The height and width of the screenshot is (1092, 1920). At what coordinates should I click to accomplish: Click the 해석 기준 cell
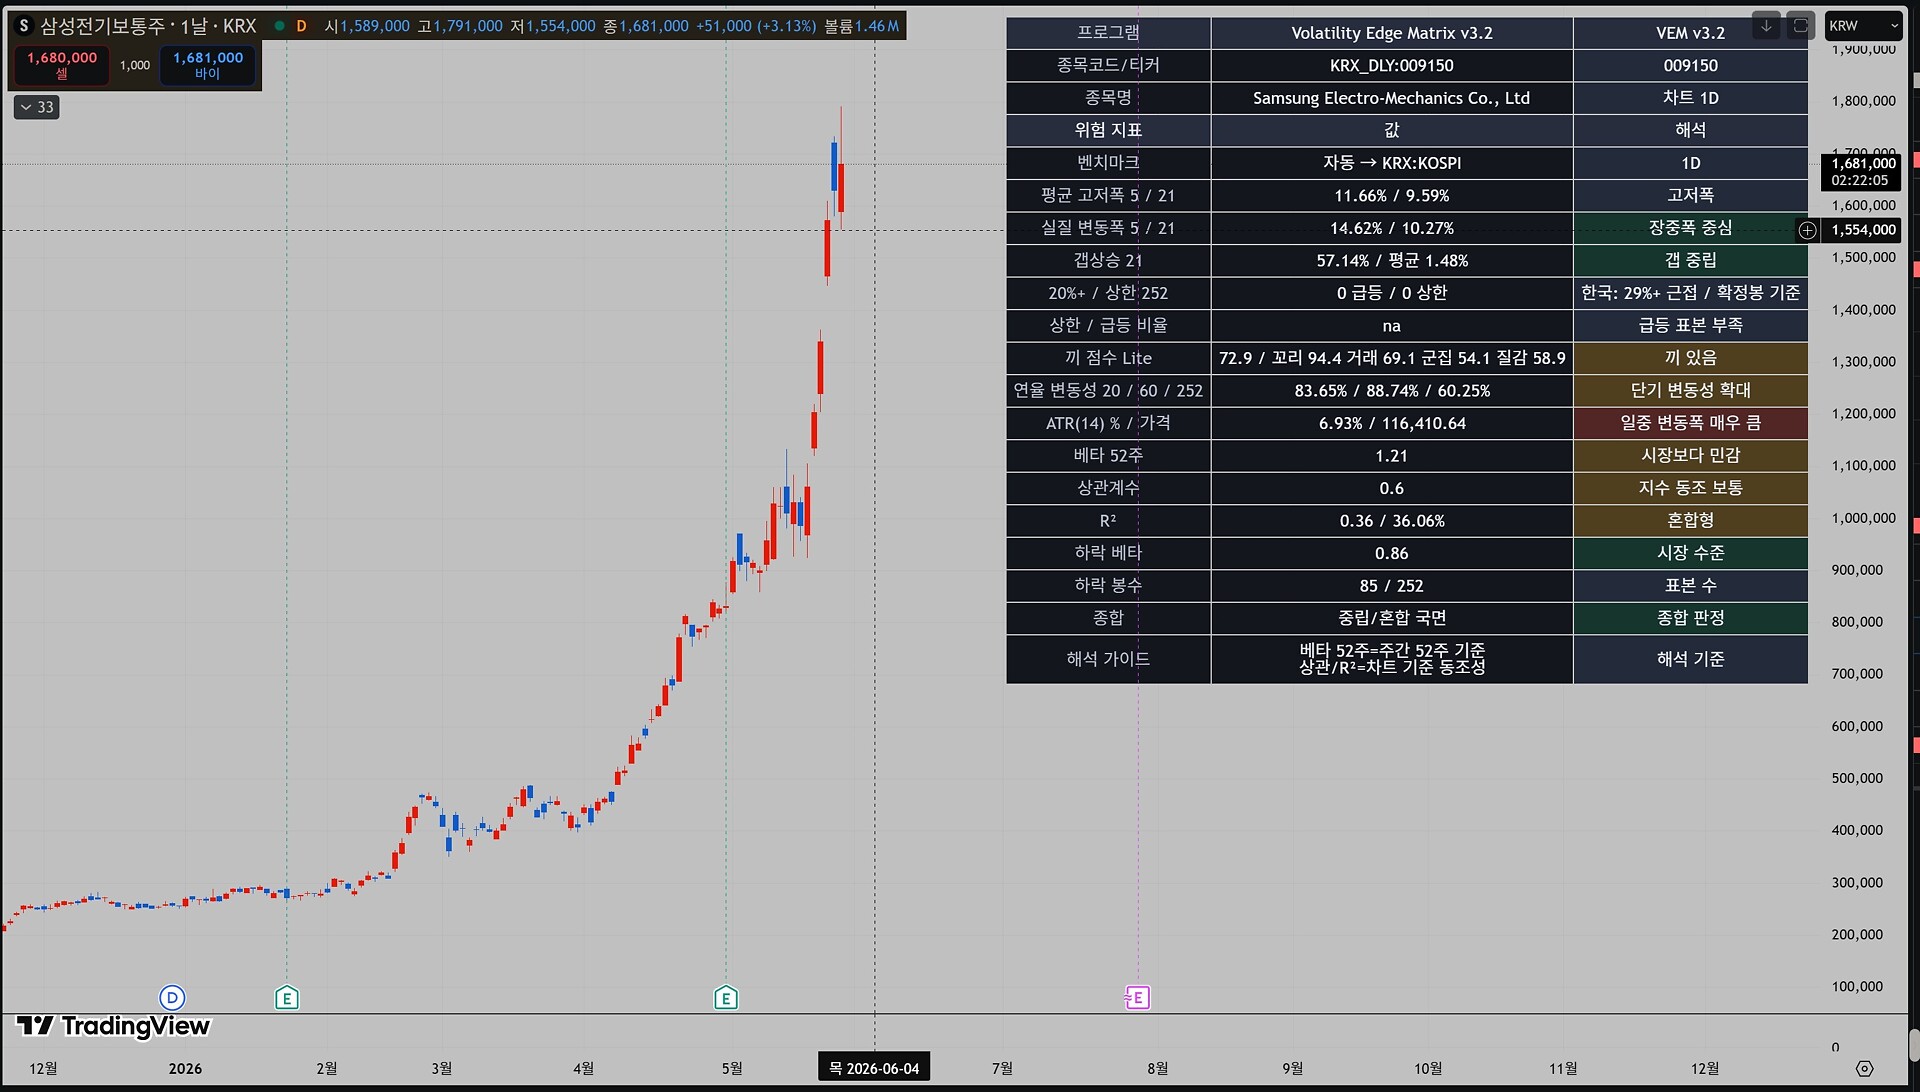[x=1690, y=659]
